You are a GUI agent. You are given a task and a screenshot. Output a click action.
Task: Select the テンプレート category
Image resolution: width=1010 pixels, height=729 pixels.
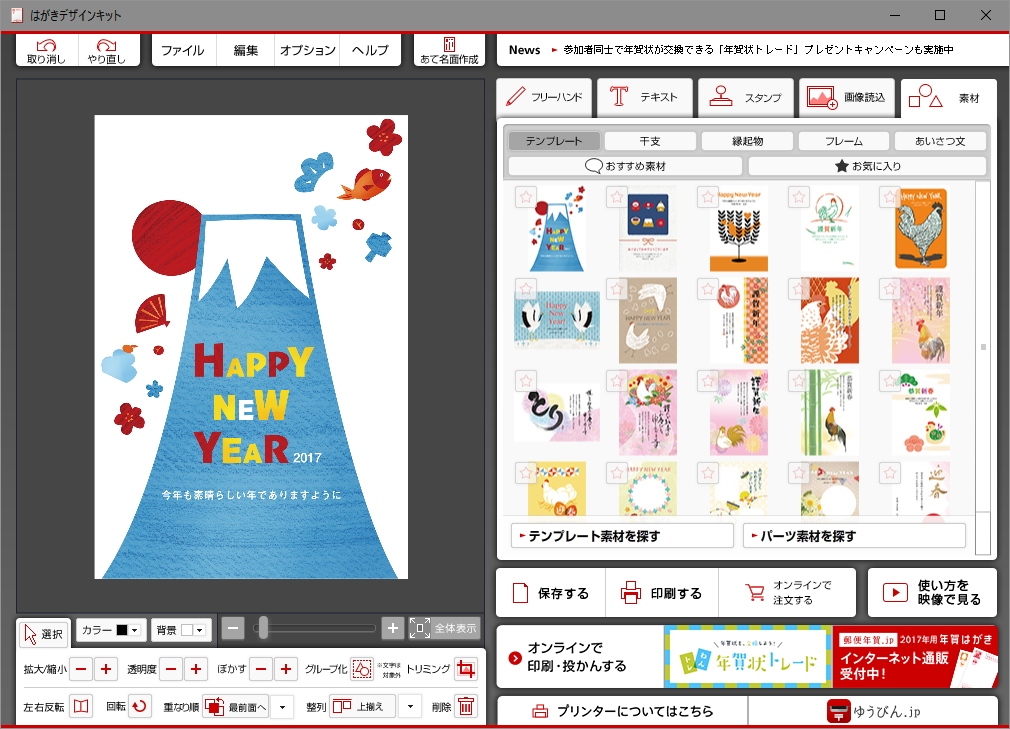(x=554, y=141)
